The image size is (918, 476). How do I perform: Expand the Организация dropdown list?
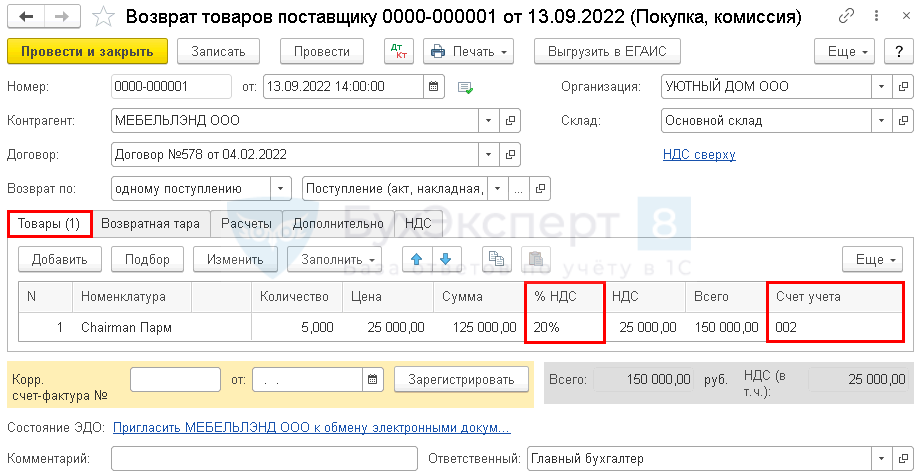pyautogui.click(x=881, y=87)
